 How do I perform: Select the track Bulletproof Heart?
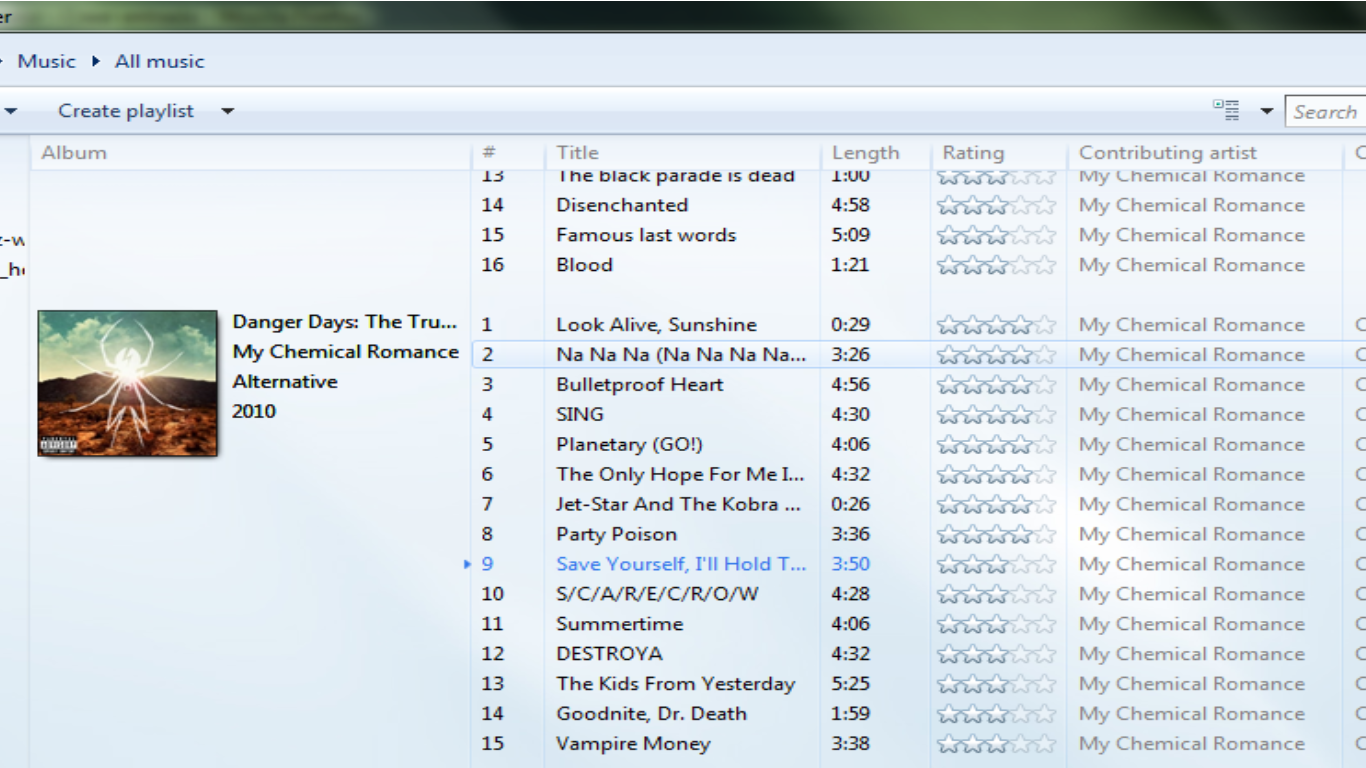[x=640, y=385]
